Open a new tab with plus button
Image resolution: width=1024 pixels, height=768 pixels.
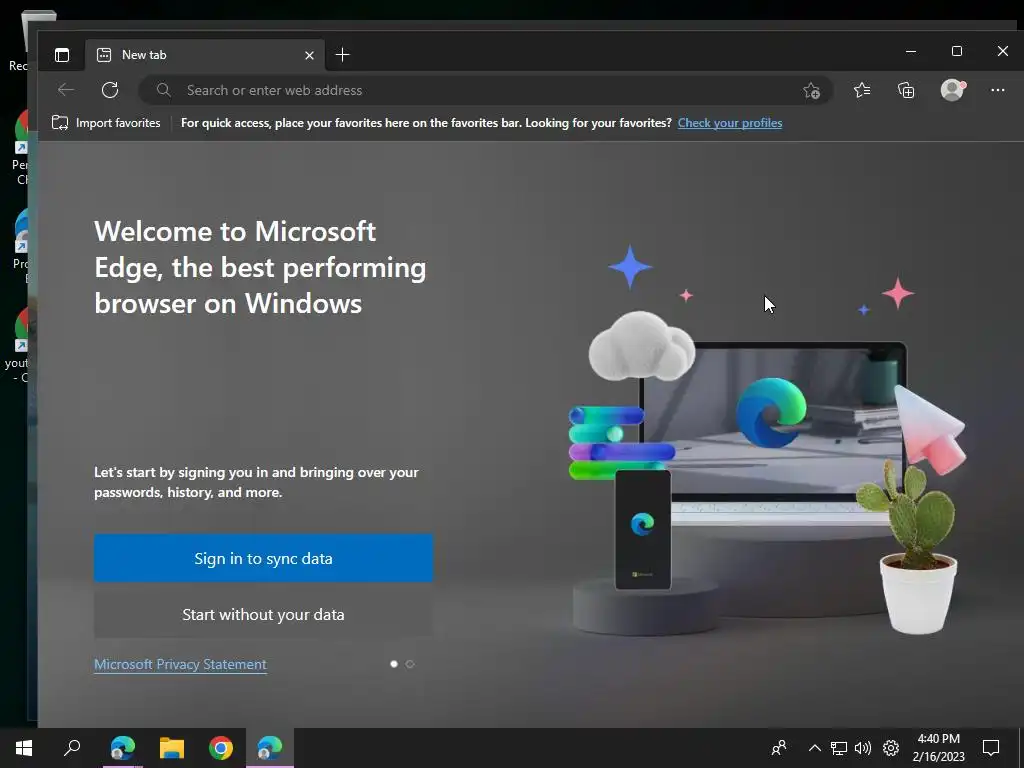coord(342,55)
